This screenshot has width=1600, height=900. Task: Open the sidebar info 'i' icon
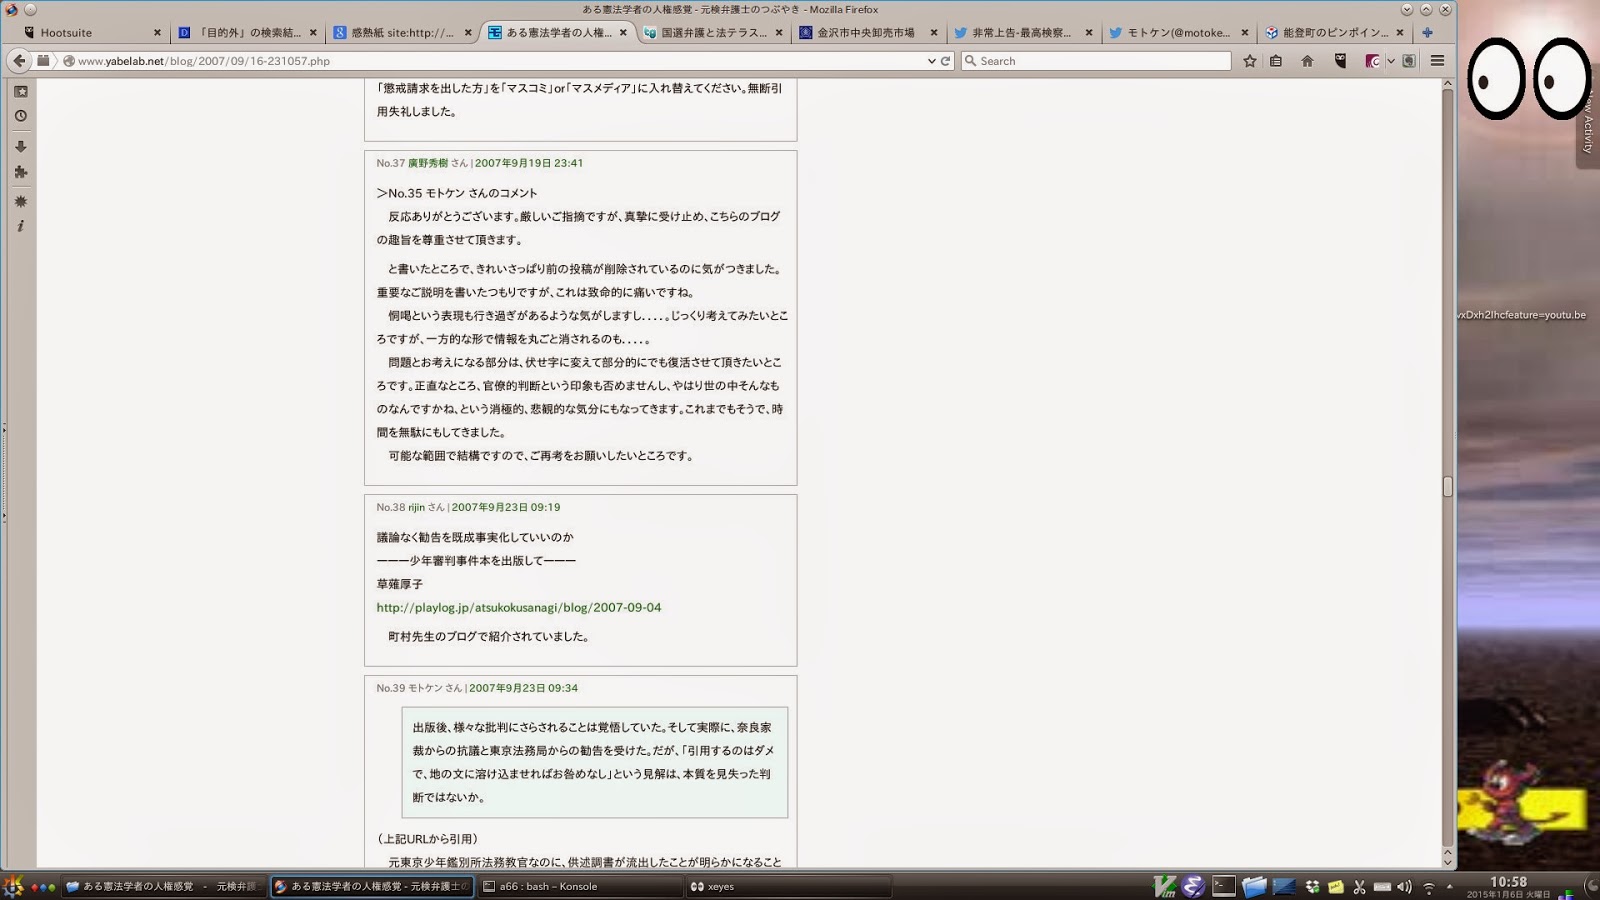tap(20, 226)
